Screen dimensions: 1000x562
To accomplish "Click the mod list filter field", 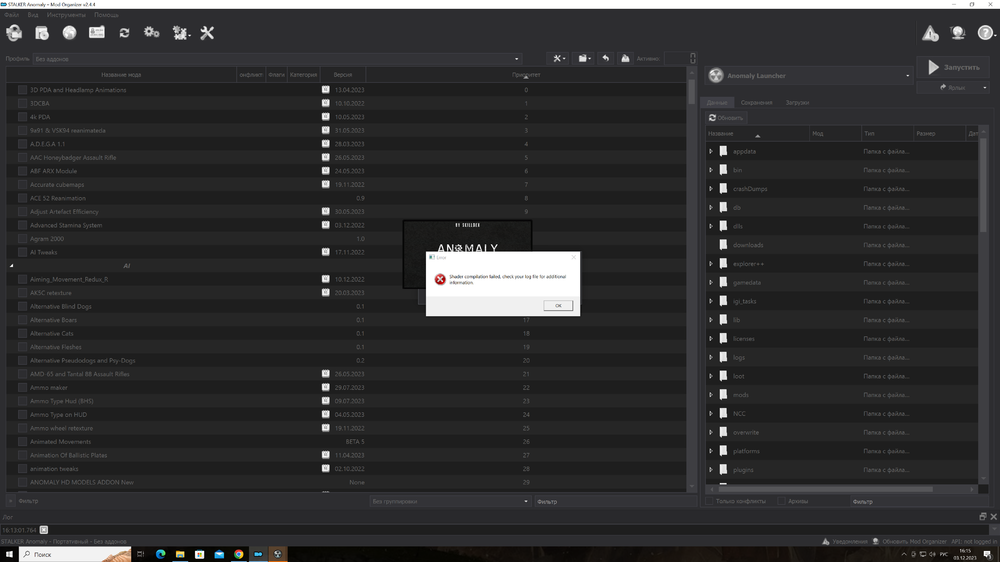I will [616, 501].
